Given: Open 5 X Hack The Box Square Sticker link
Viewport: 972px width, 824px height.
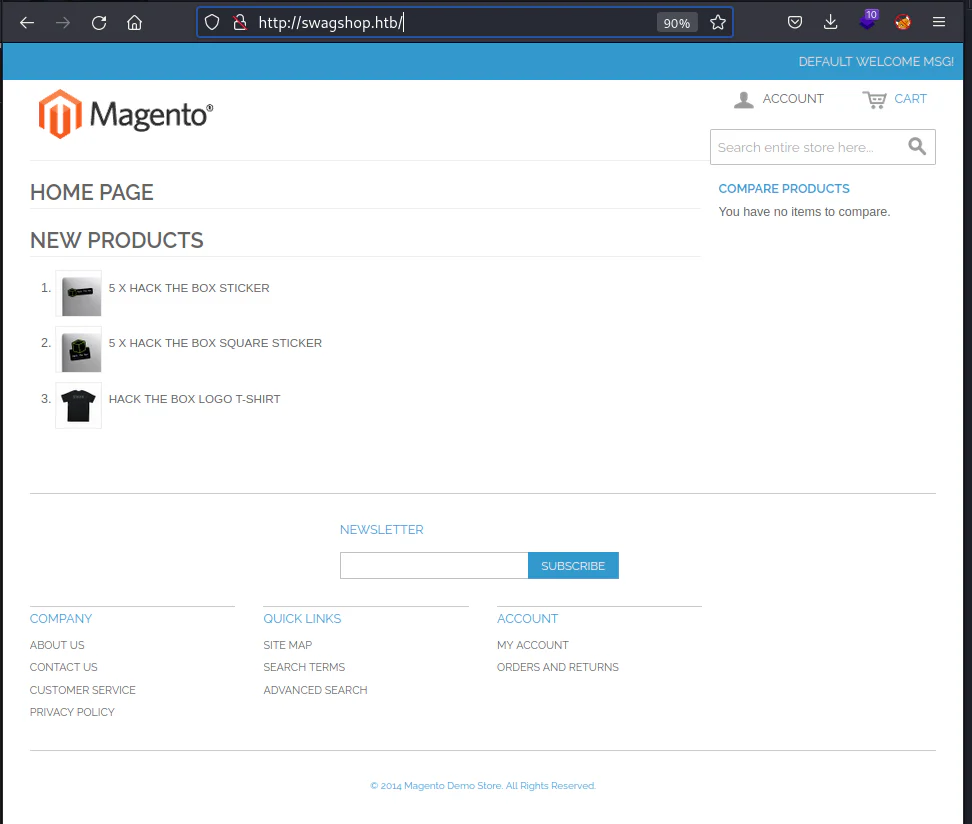Looking at the screenshot, I should 215,343.
